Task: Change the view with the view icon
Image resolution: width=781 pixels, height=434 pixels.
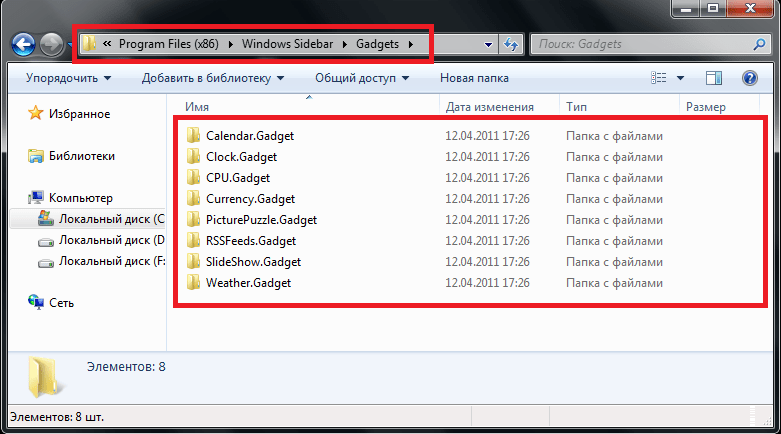Action: pos(658,78)
